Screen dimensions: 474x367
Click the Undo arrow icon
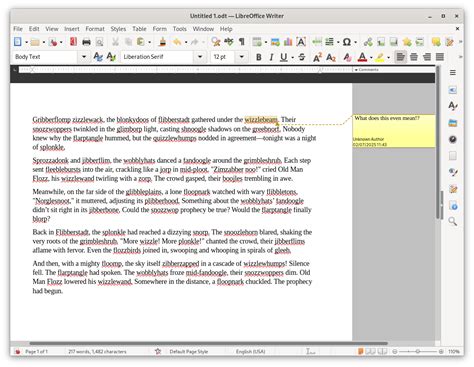click(177, 42)
